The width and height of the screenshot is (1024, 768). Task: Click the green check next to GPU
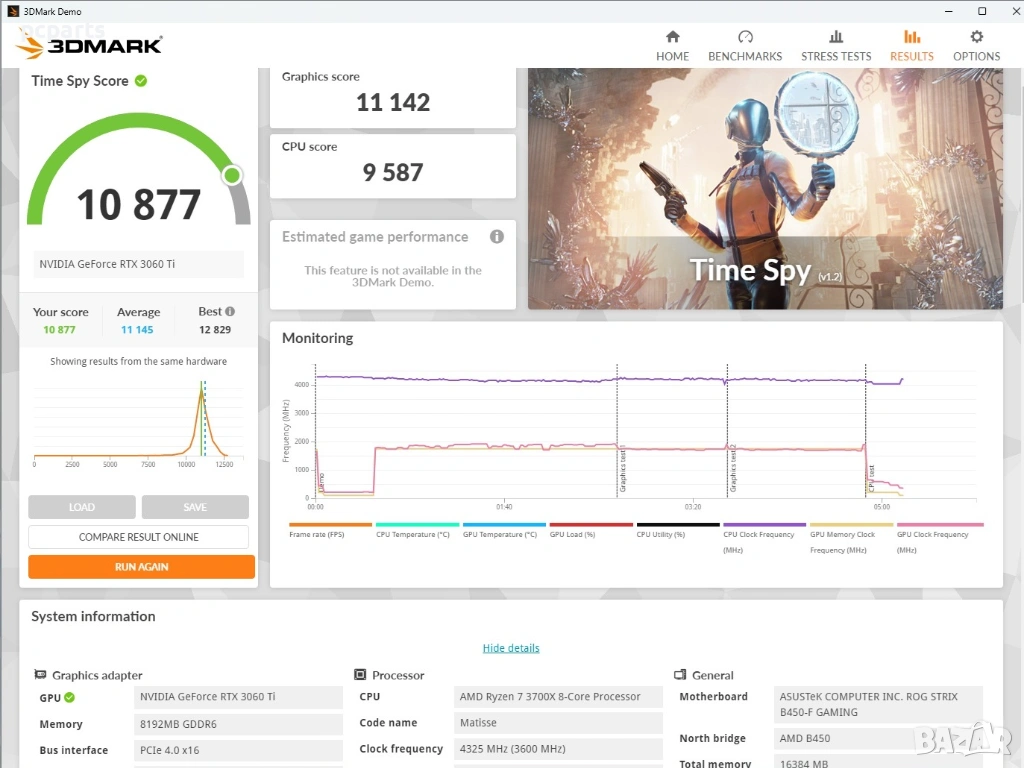tap(70, 698)
